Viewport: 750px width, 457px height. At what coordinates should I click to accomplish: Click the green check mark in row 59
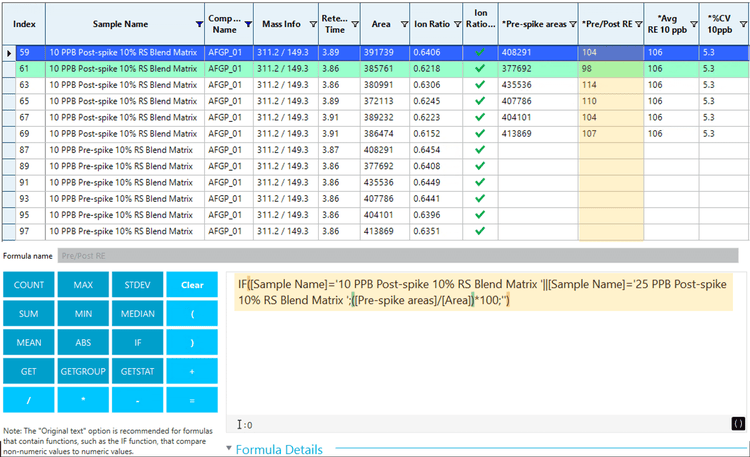[x=480, y=53]
